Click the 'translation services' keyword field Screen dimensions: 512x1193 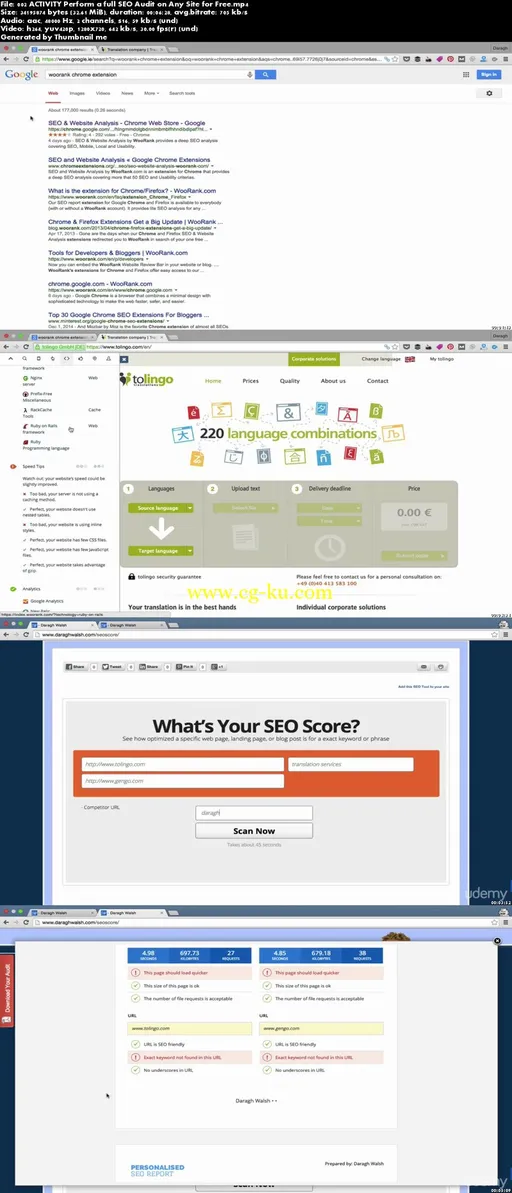[x=350, y=764]
